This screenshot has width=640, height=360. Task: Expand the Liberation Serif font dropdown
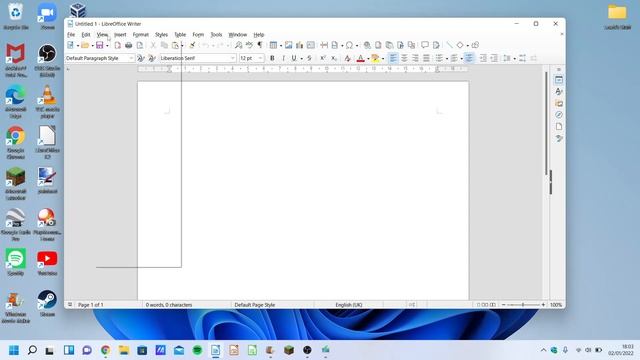point(233,58)
